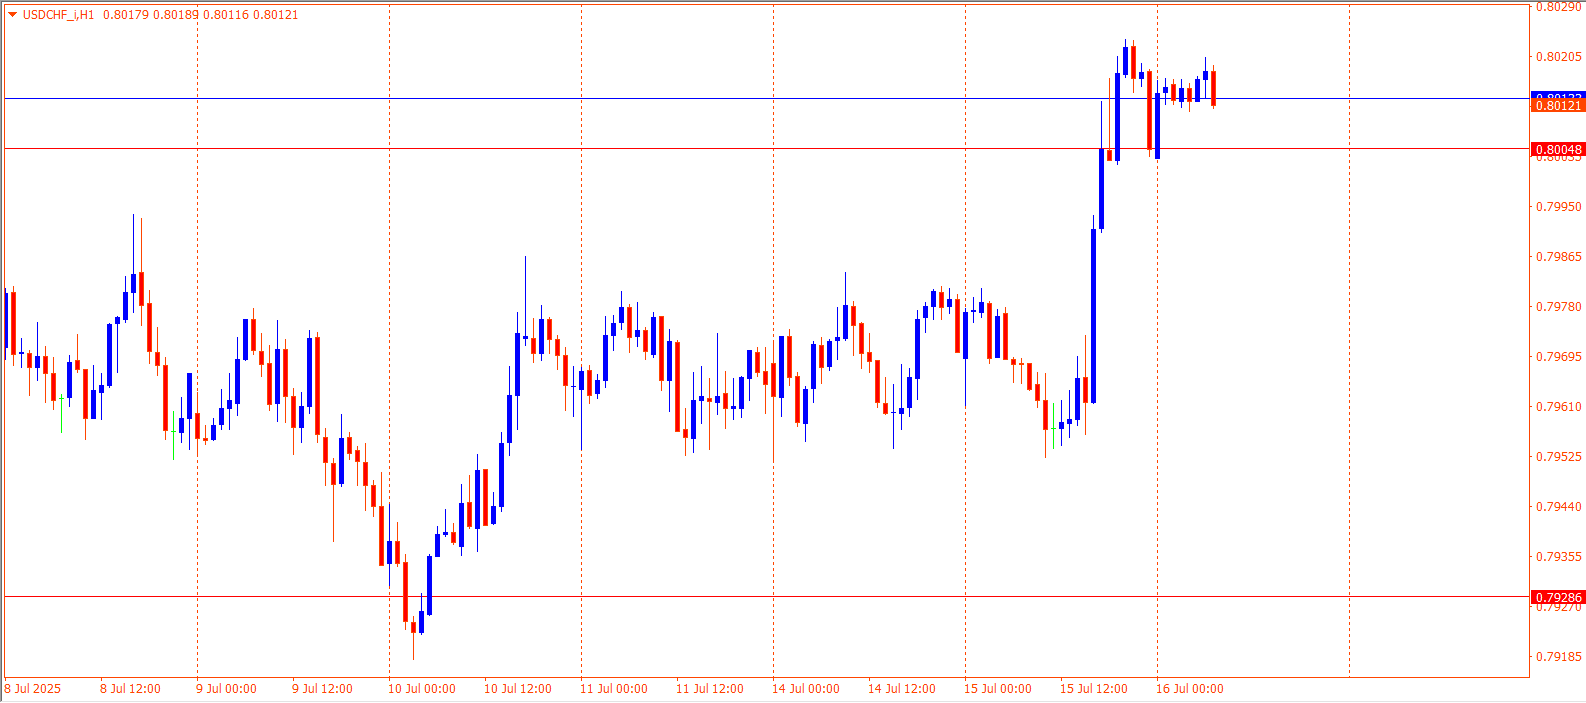Click the 0.79525 price axis label
This screenshot has height=703, width=1586.
pyautogui.click(x=1559, y=457)
